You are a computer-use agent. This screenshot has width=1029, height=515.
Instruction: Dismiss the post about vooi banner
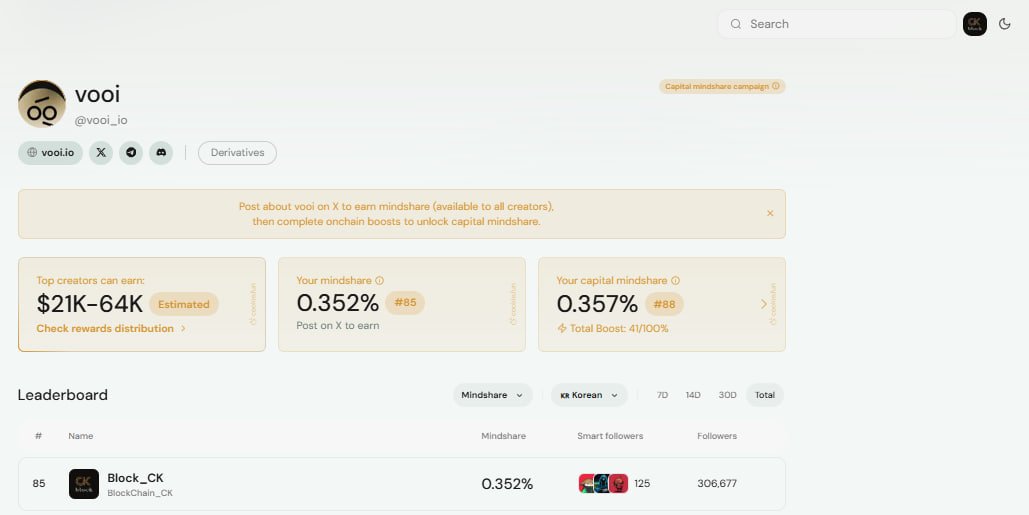coord(770,214)
